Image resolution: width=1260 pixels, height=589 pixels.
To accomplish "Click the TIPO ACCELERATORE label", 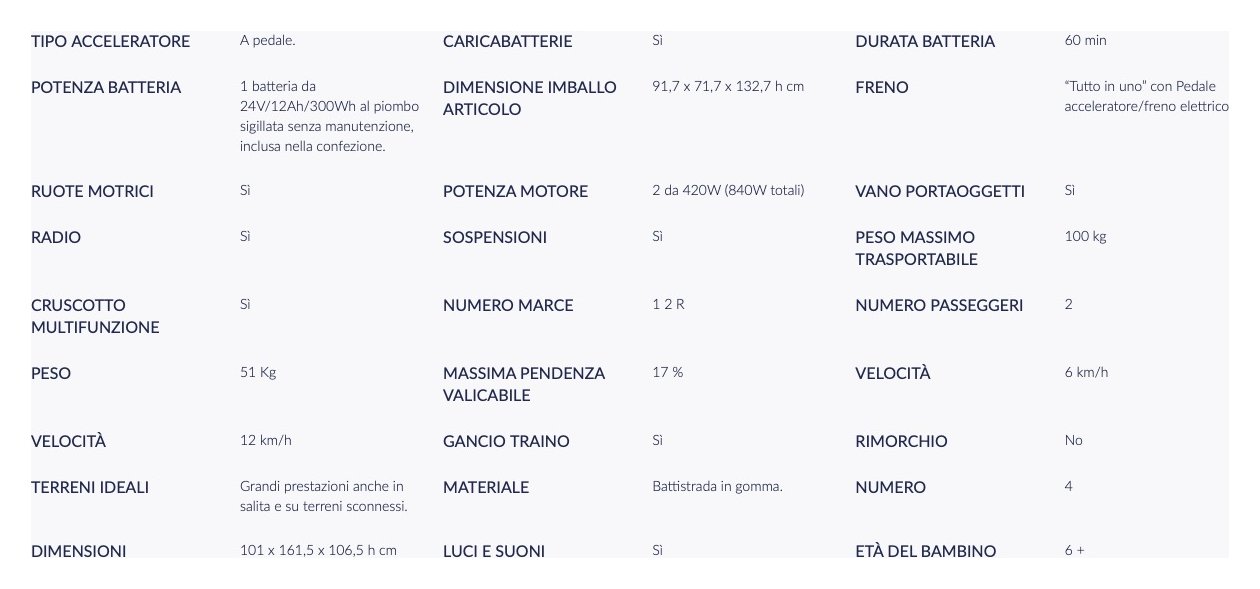I will [110, 42].
